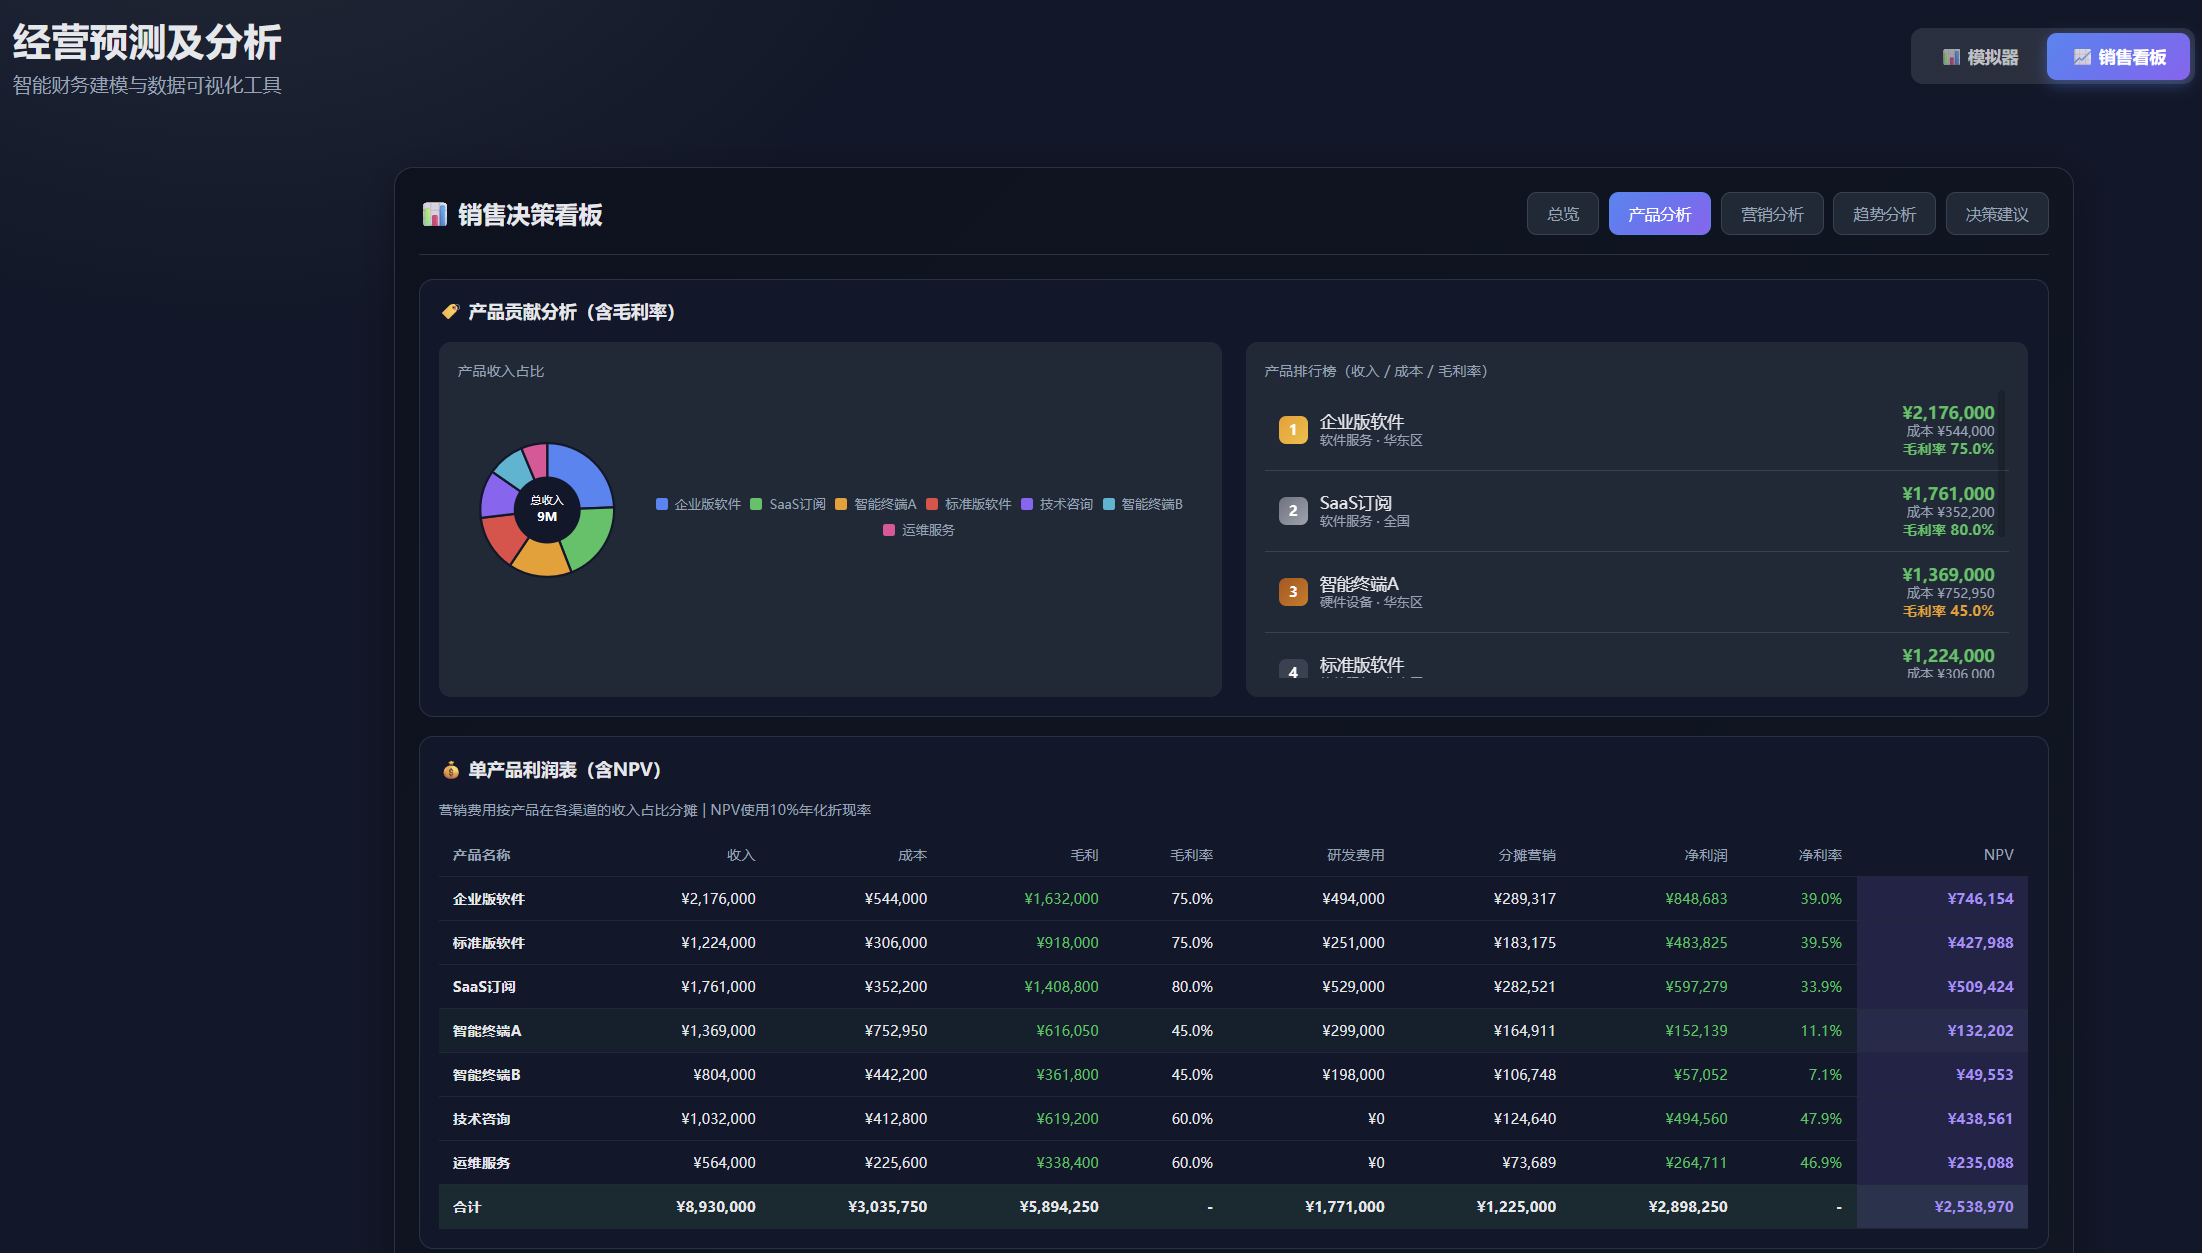Click rank 2 badge for SaaS订阅
Screen dimensions: 2202x1253
pos(1292,511)
